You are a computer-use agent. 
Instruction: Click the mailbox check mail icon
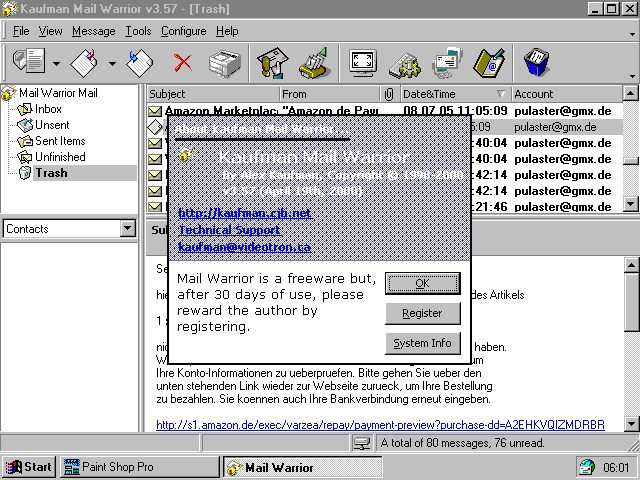(x=273, y=63)
